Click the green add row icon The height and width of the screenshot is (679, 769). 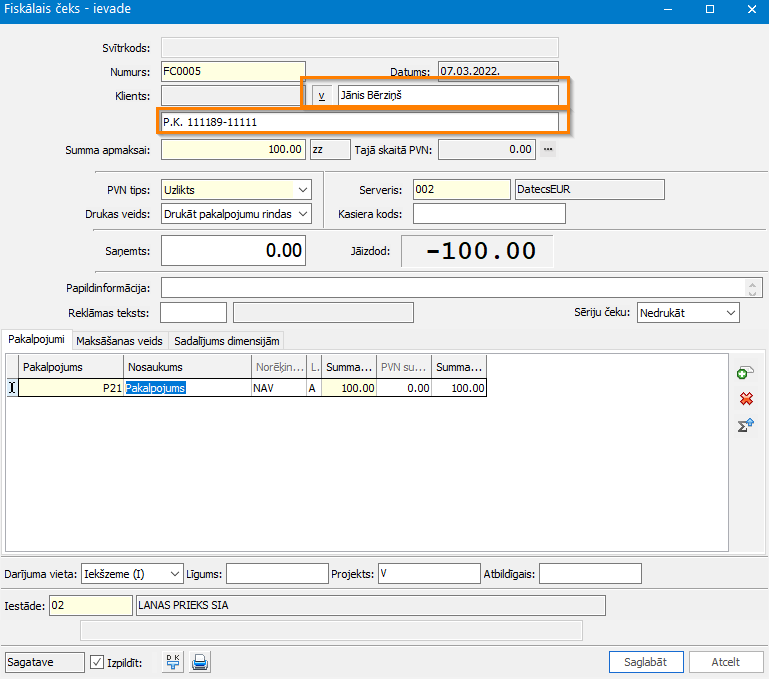coord(744,372)
